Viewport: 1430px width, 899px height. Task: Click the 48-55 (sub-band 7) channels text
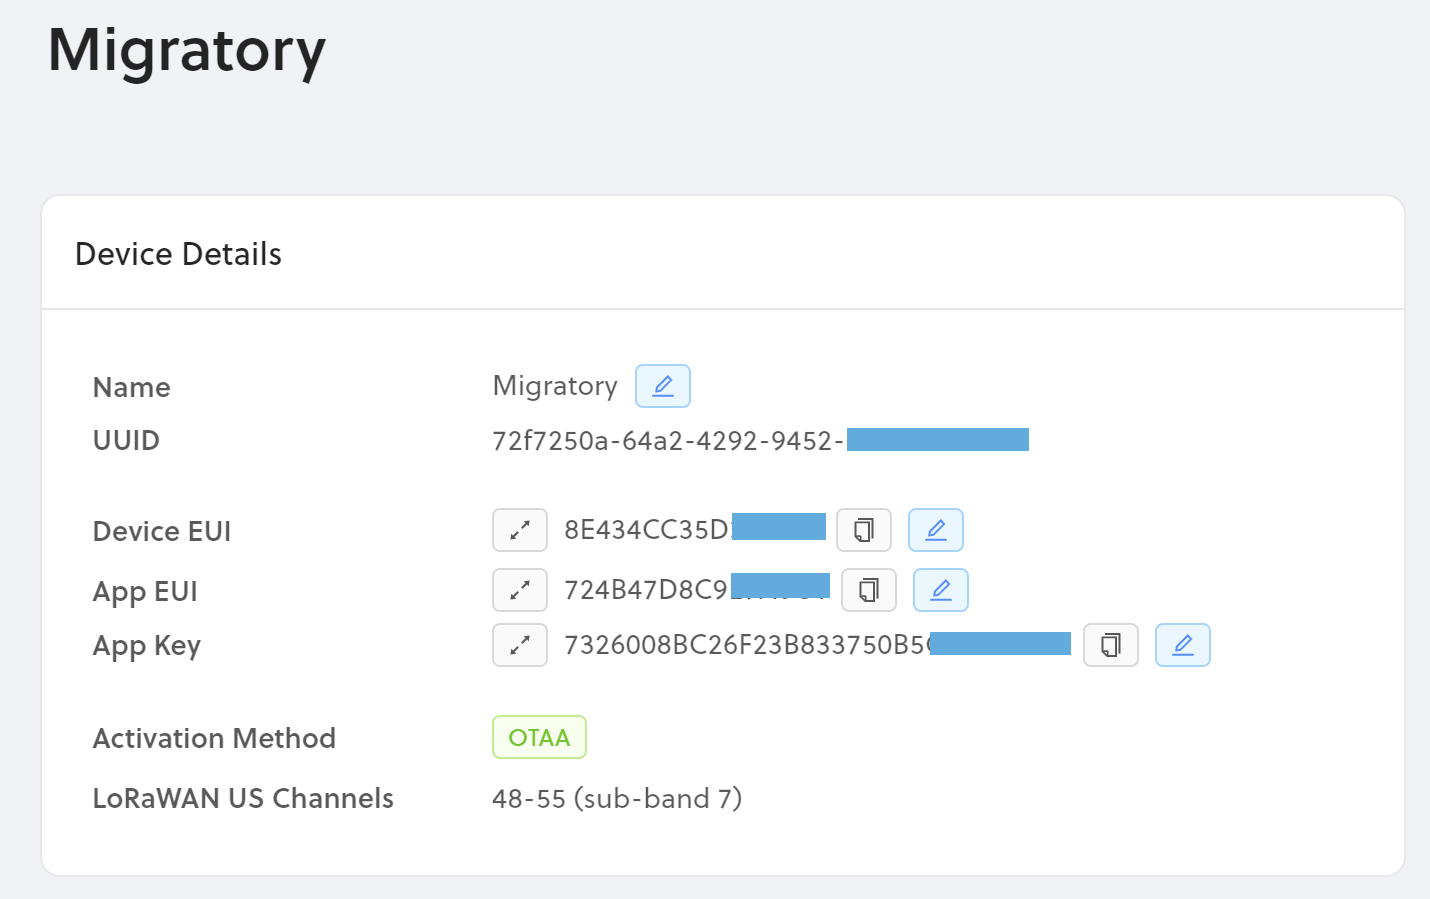pos(616,799)
